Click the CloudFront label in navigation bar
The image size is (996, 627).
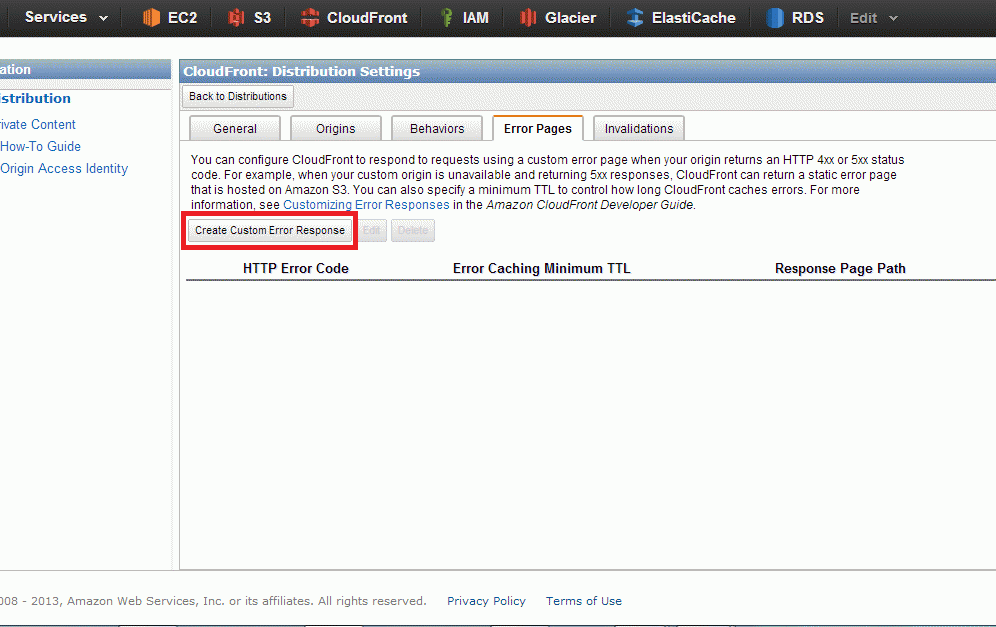(367, 18)
